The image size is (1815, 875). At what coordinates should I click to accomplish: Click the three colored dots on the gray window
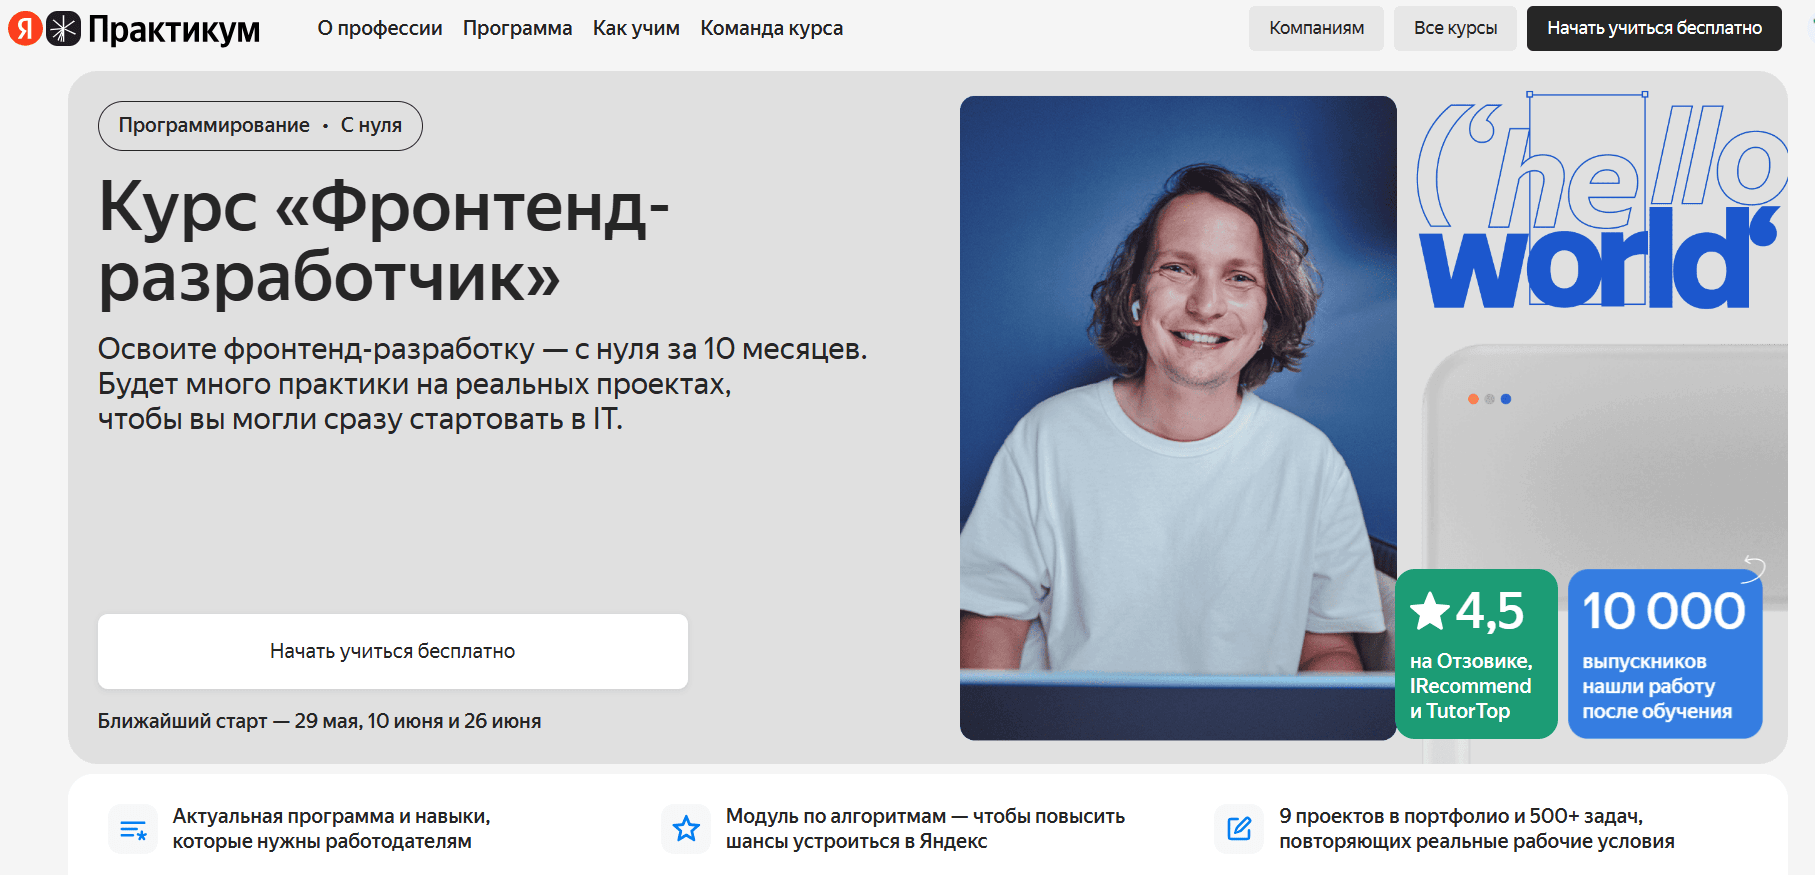click(x=1489, y=399)
